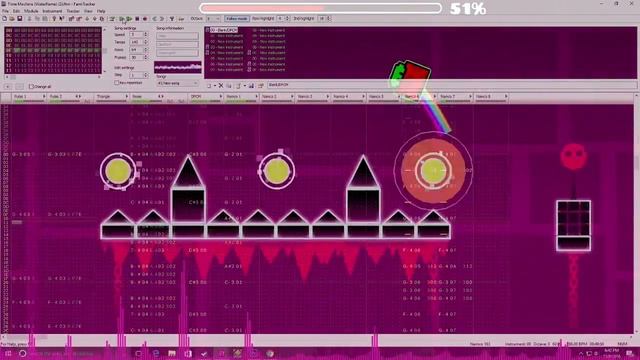Clone the selected instrument icon
Screen dimensions: 640x360
click(229, 86)
